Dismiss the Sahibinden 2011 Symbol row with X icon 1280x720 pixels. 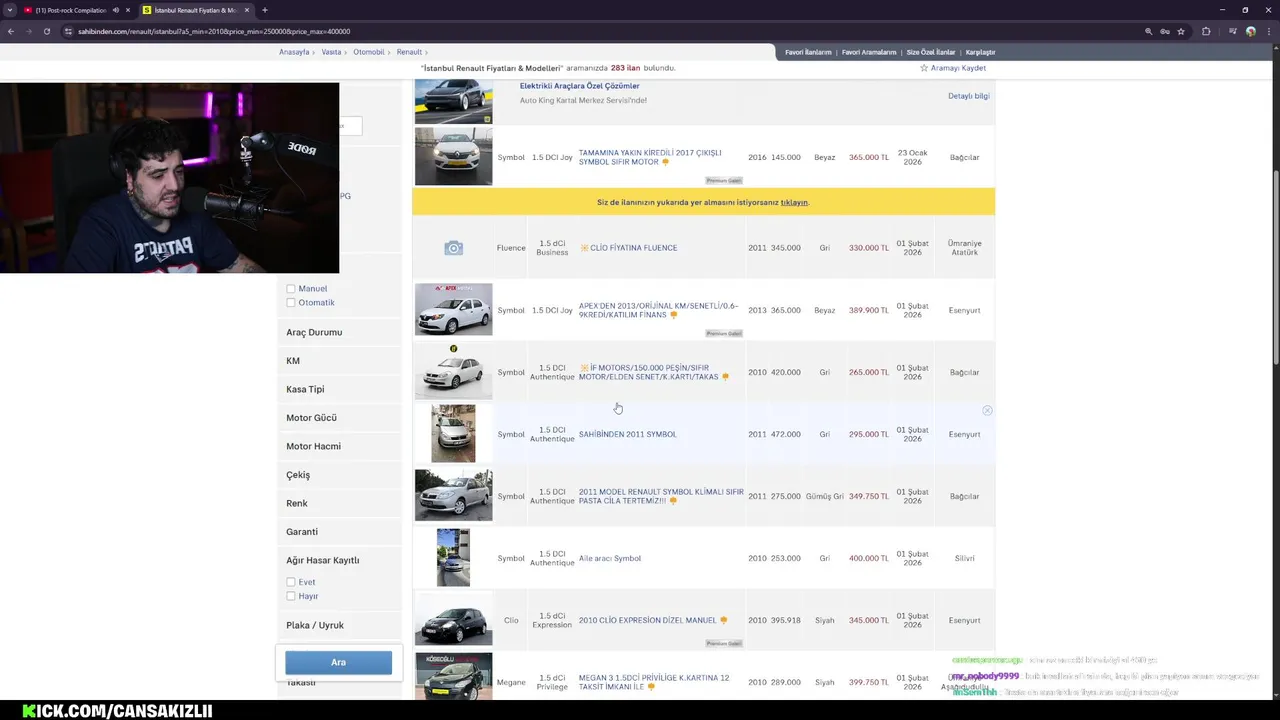pyautogui.click(x=987, y=411)
